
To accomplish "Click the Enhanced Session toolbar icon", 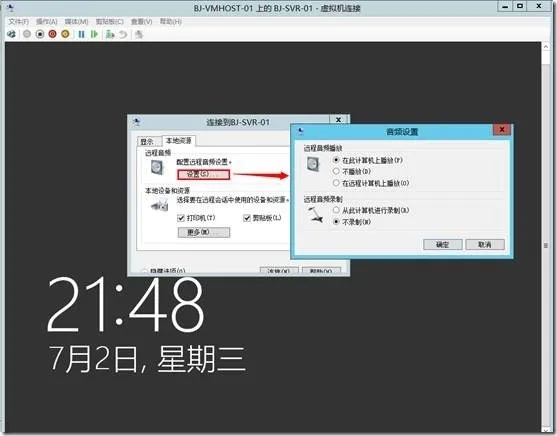I will click(x=139, y=34).
